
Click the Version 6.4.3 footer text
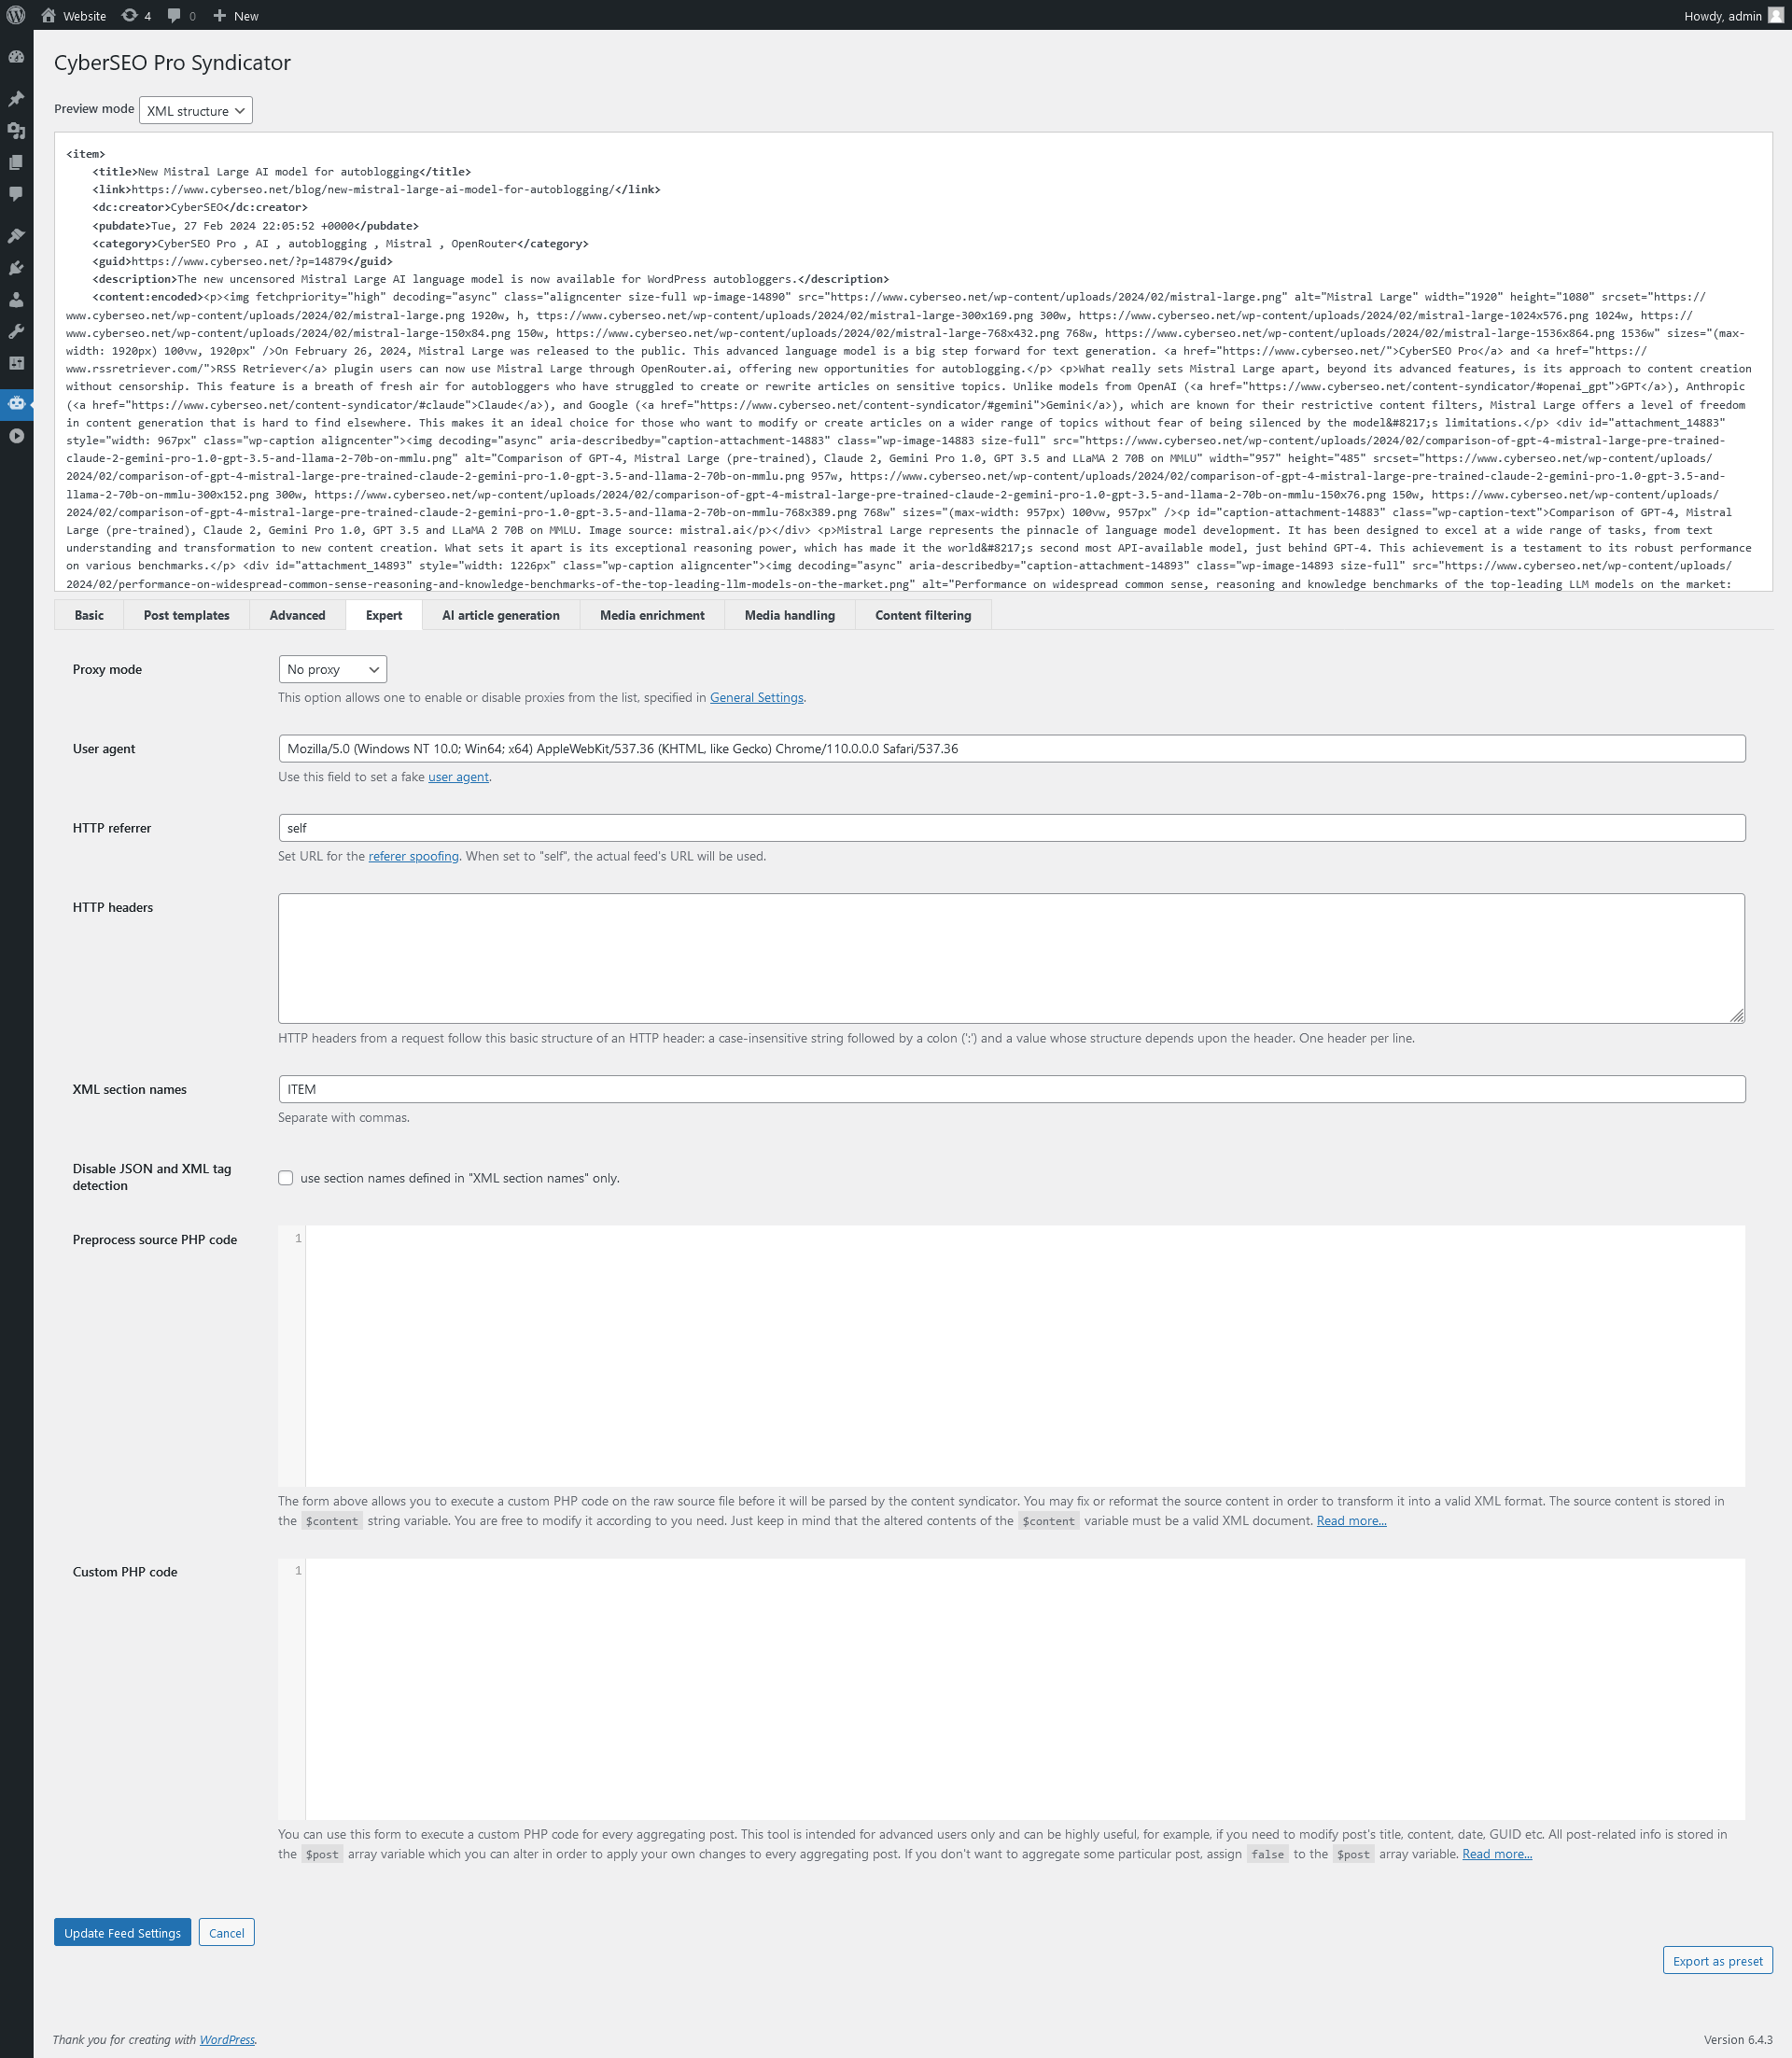tap(1738, 2040)
